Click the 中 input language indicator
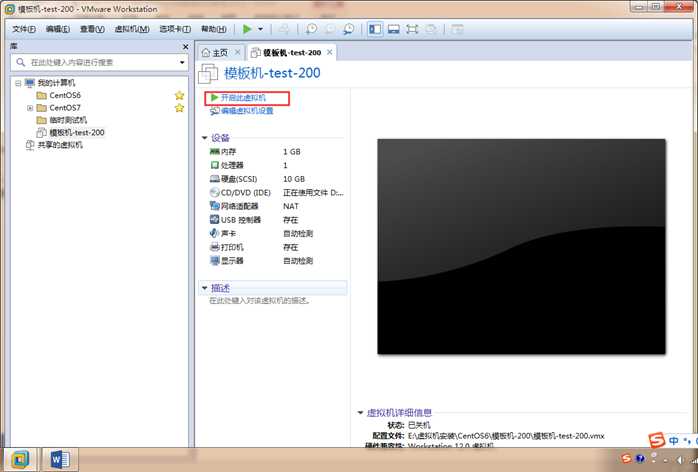 tap(674, 441)
